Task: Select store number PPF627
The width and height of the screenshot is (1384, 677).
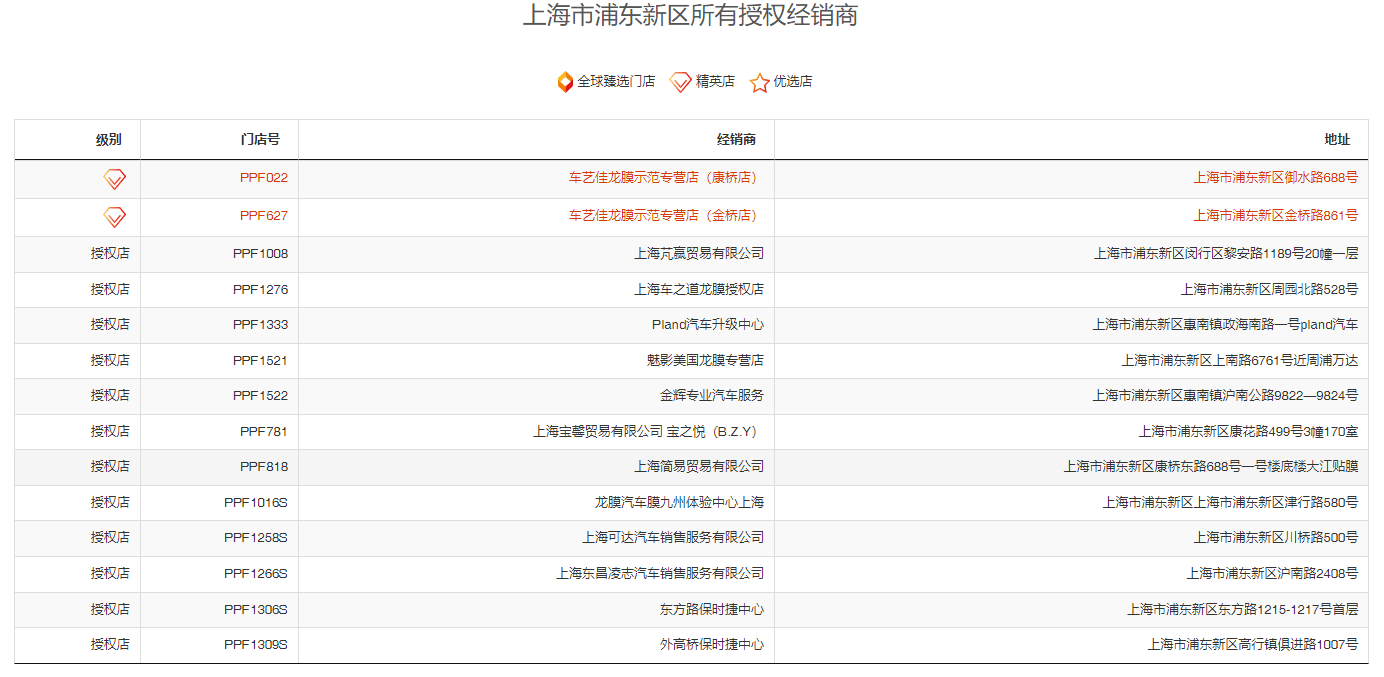Action: pyautogui.click(x=263, y=216)
